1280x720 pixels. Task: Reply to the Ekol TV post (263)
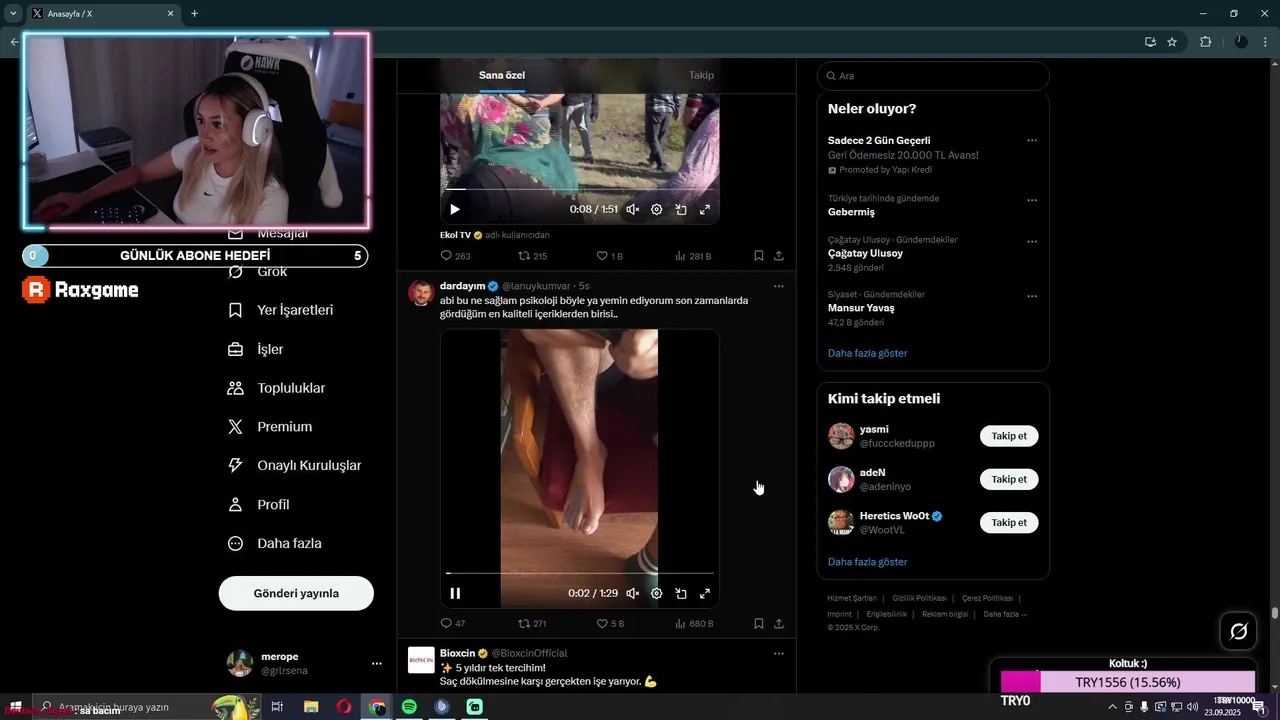click(x=455, y=256)
